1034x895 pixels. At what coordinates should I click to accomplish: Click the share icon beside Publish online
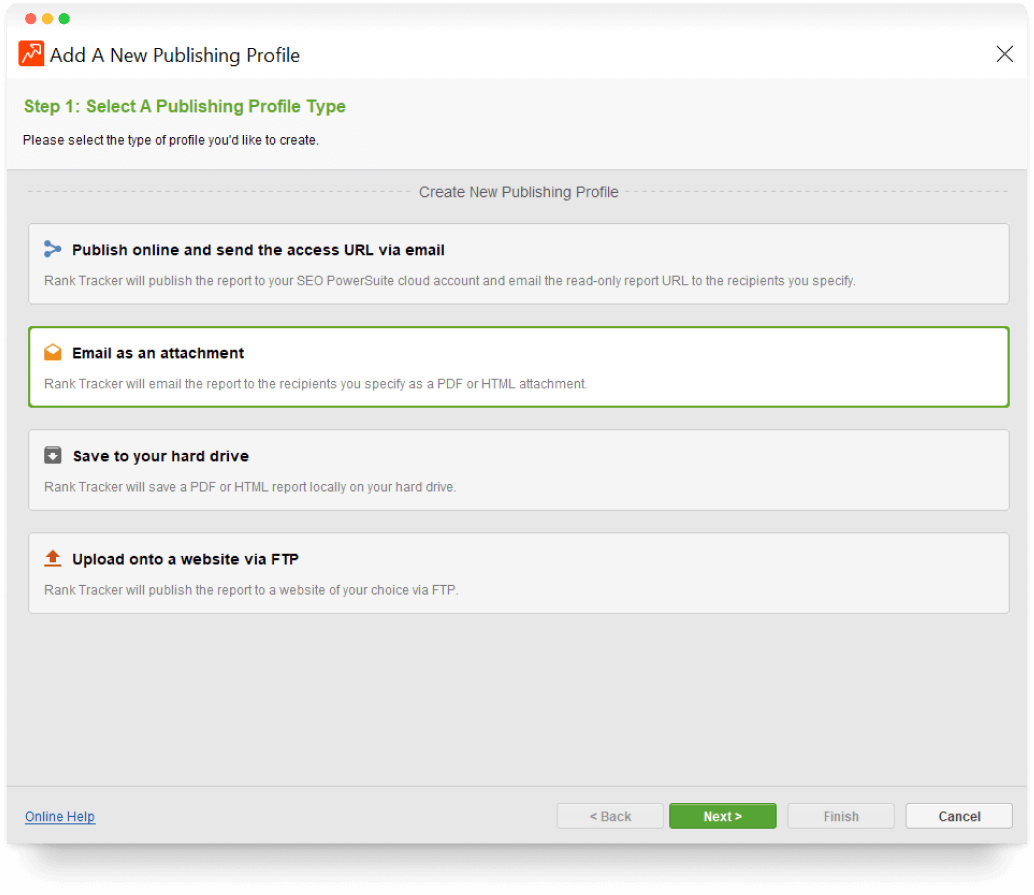tap(53, 249)
